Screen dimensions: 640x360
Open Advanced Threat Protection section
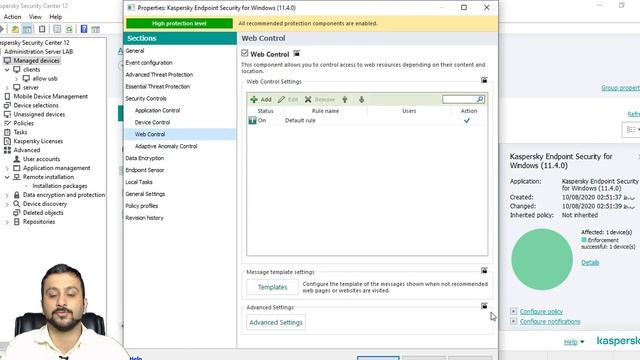(x=159, y=74)
